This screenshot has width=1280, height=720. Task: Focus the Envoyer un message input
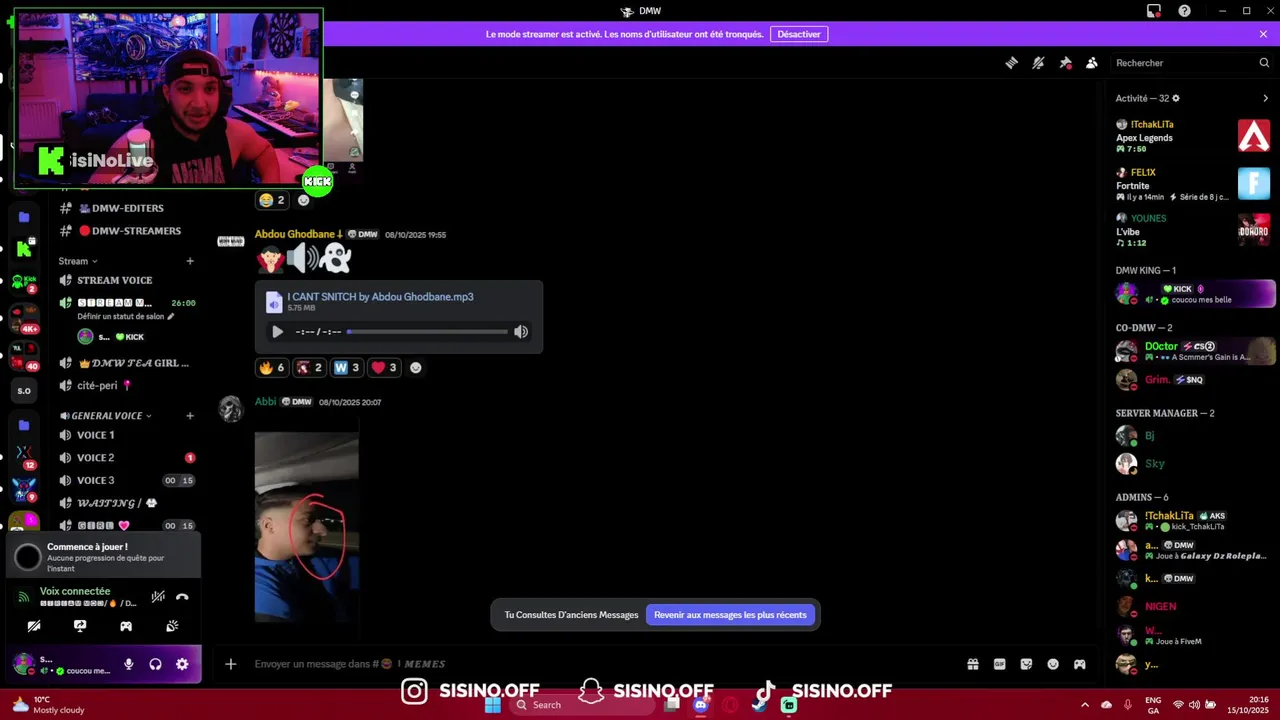(600, 664)
